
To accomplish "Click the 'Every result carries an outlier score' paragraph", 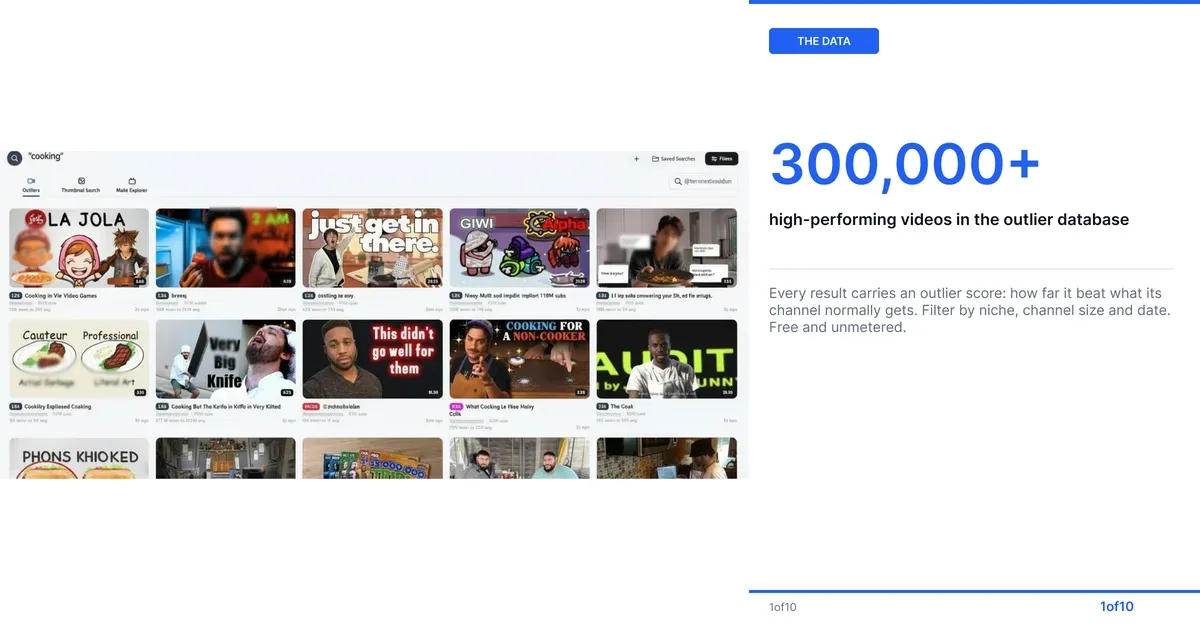I will (970, 310).
